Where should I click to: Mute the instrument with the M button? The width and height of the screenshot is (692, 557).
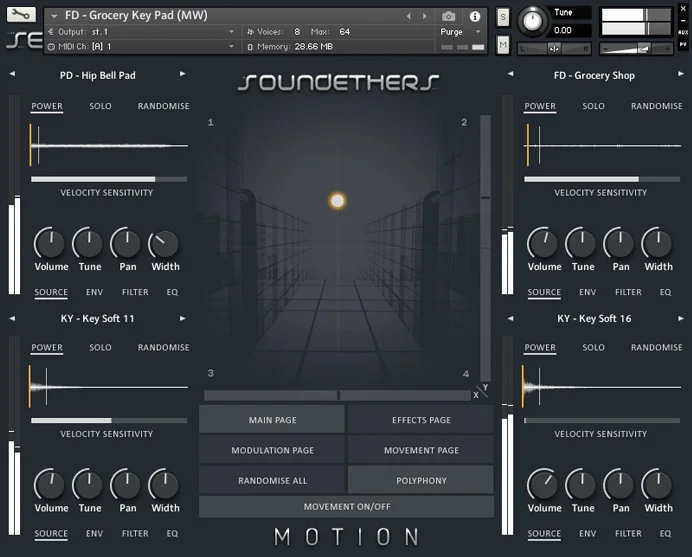(503, 45)
